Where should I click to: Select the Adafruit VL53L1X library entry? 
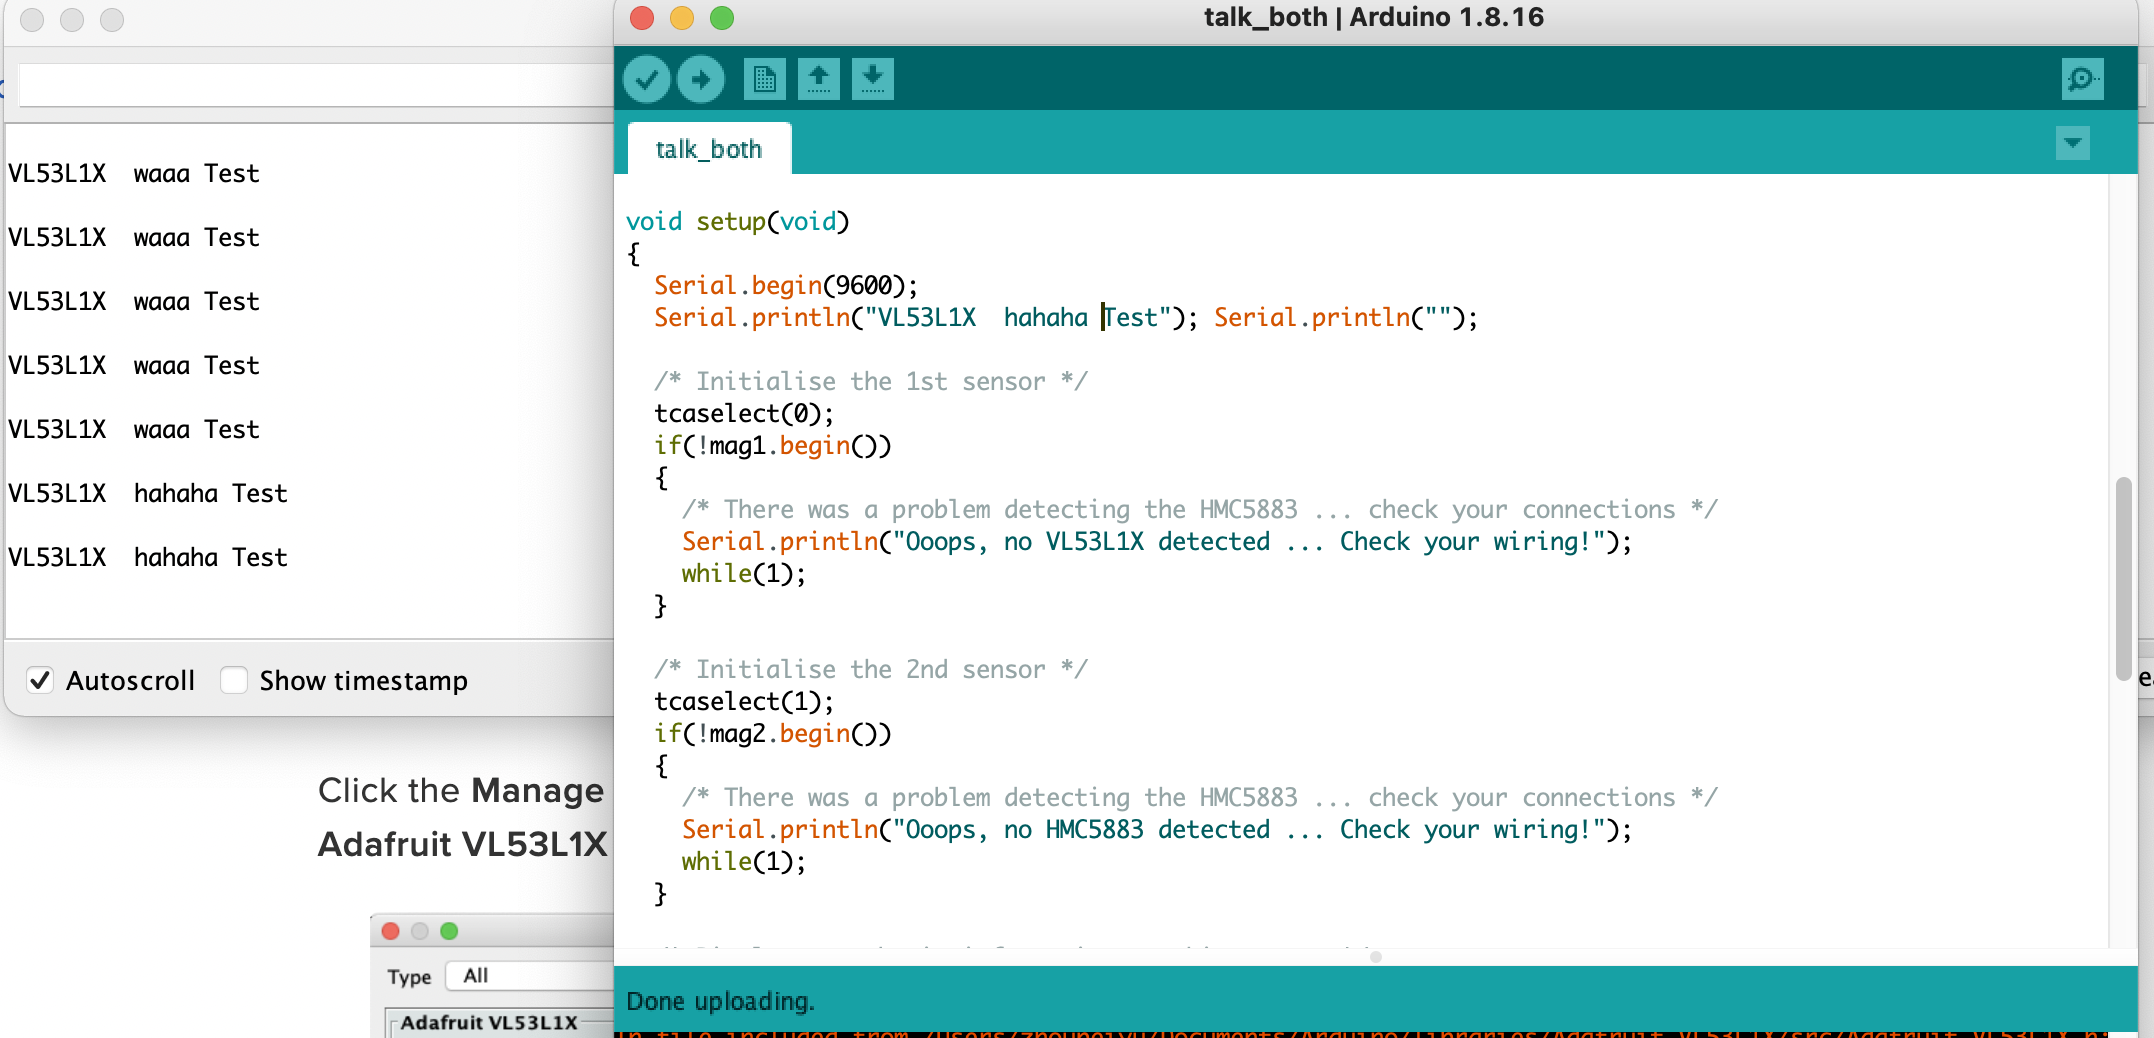(x=489, y=1022)
